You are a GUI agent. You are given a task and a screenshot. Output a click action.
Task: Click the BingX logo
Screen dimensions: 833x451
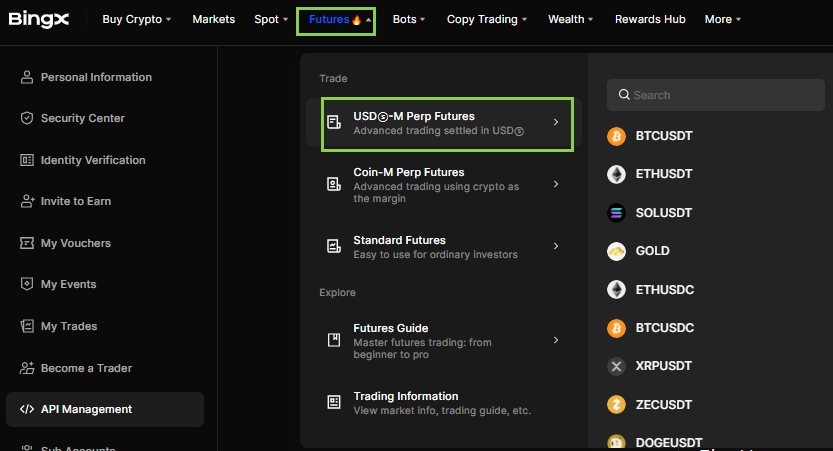tap(40, 19)
